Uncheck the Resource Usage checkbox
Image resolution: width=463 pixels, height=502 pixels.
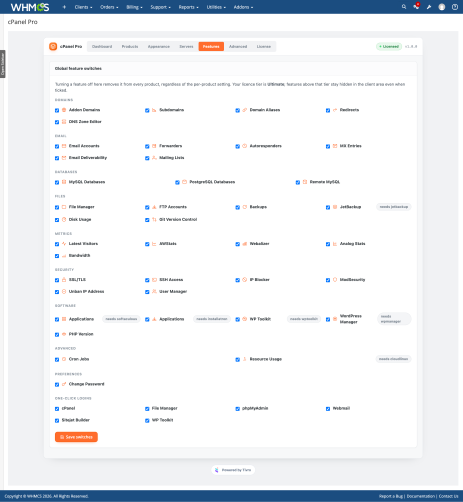click(x=238, y=360)
